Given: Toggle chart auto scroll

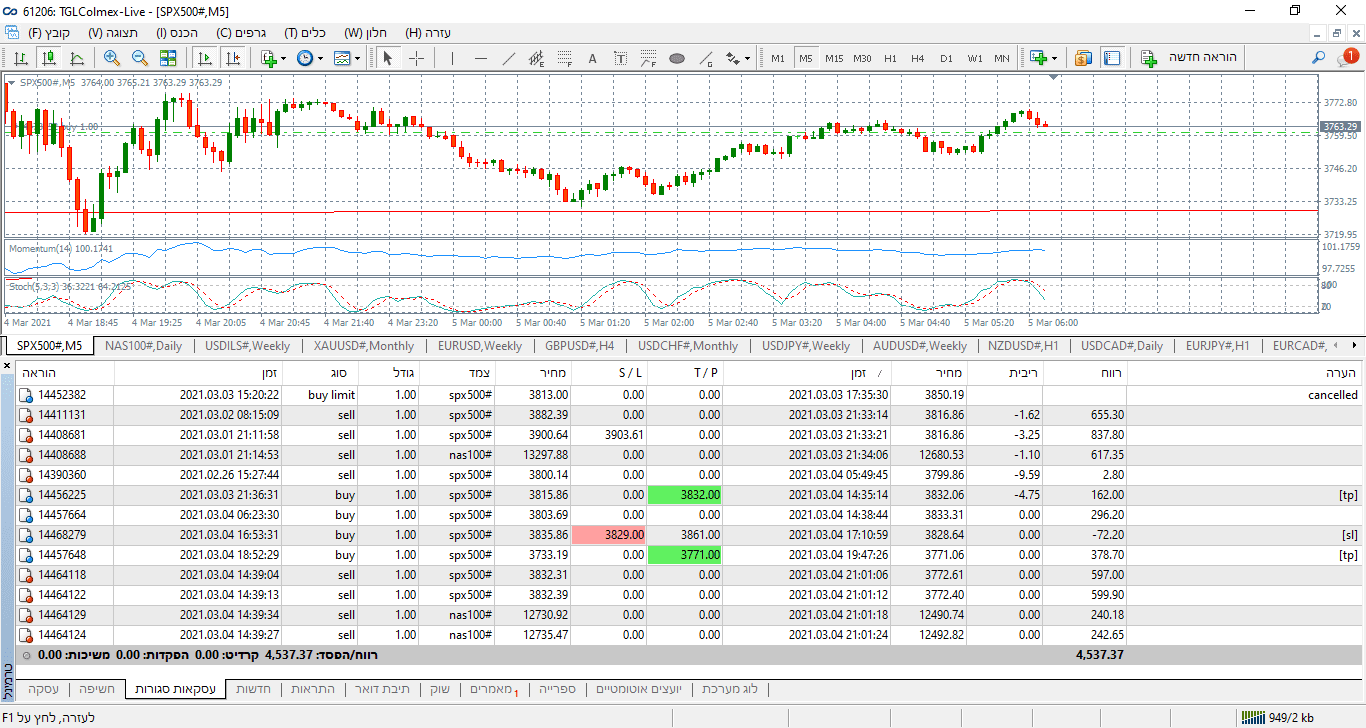Looking at the screenshot, I should click(204, 58).
